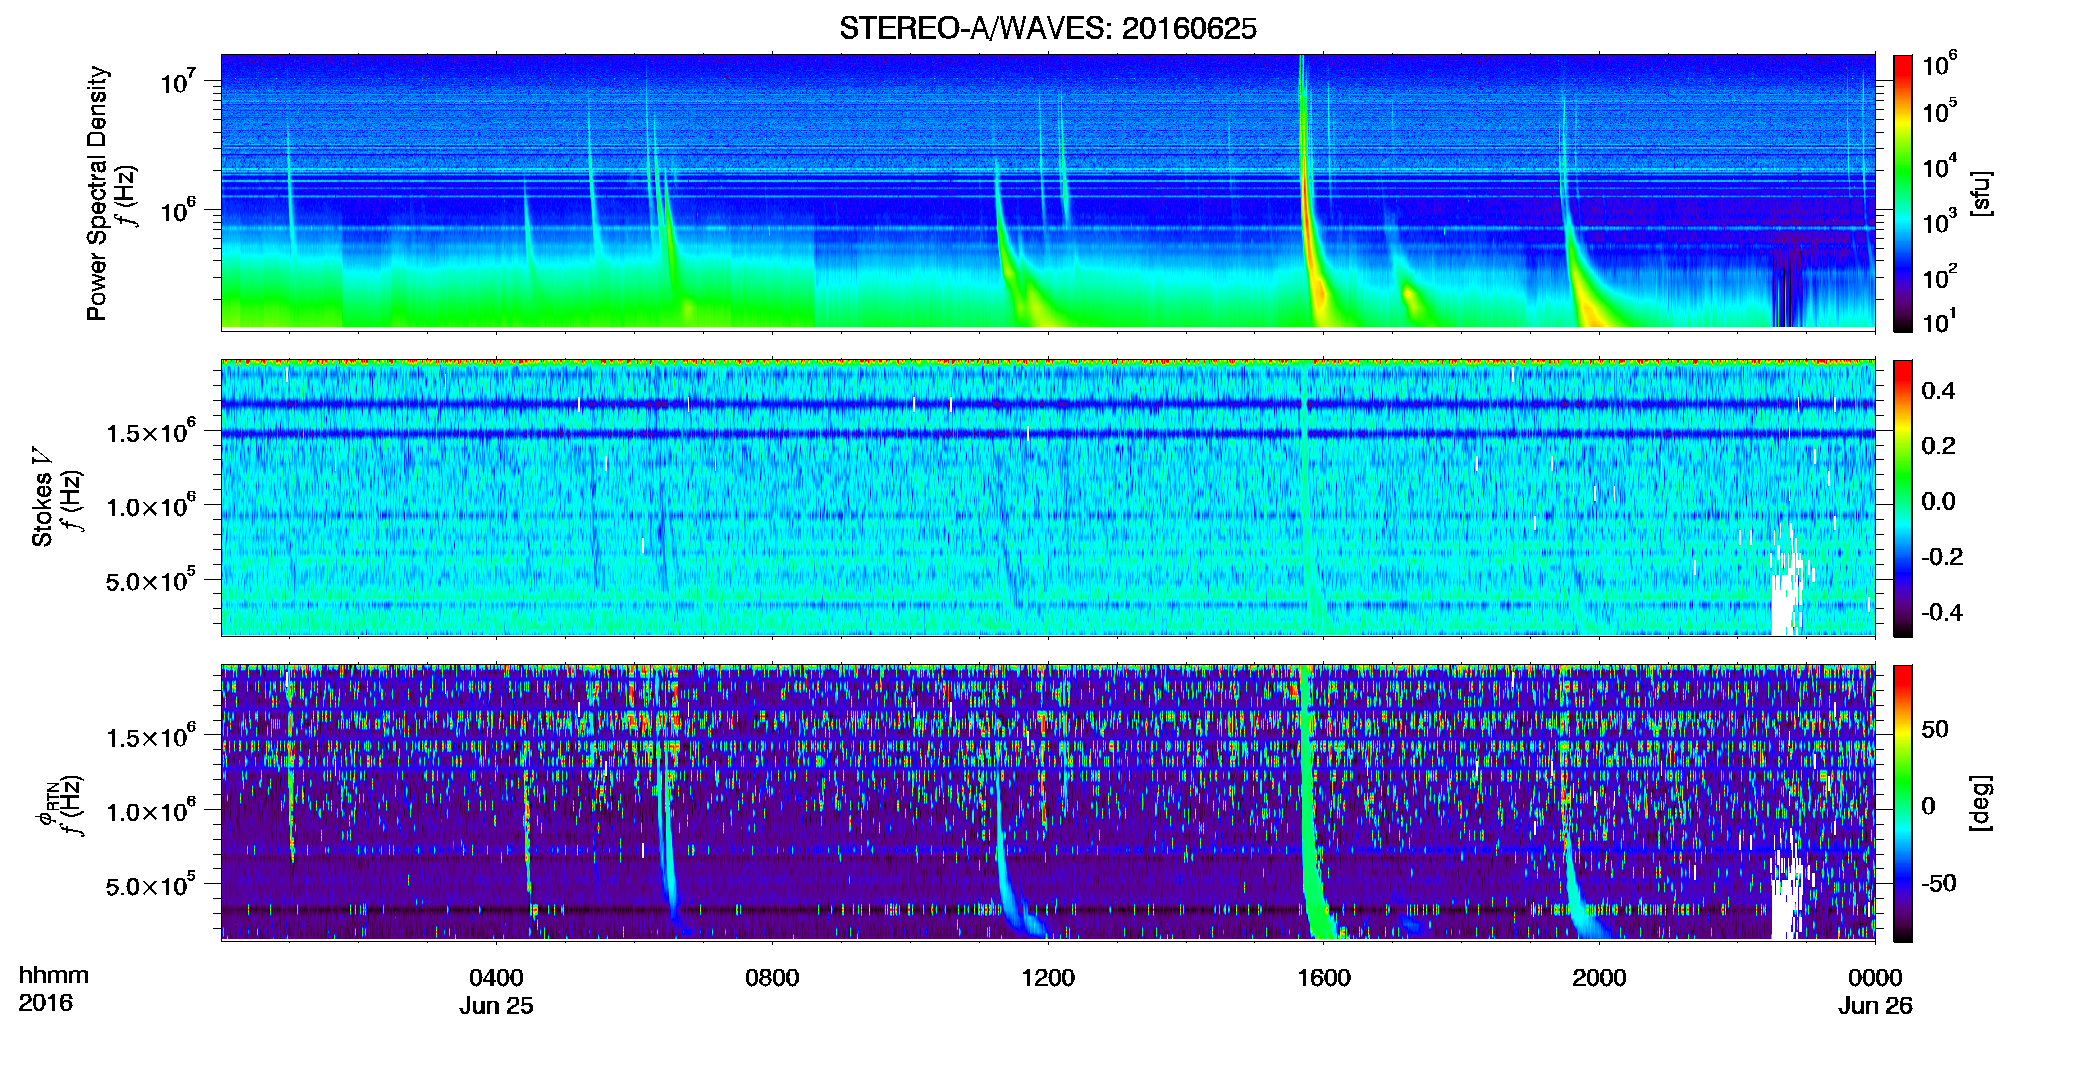Click the 5.0×10^5 tick on the φRTN panel

pyautogui.click(x=151, y=885)
